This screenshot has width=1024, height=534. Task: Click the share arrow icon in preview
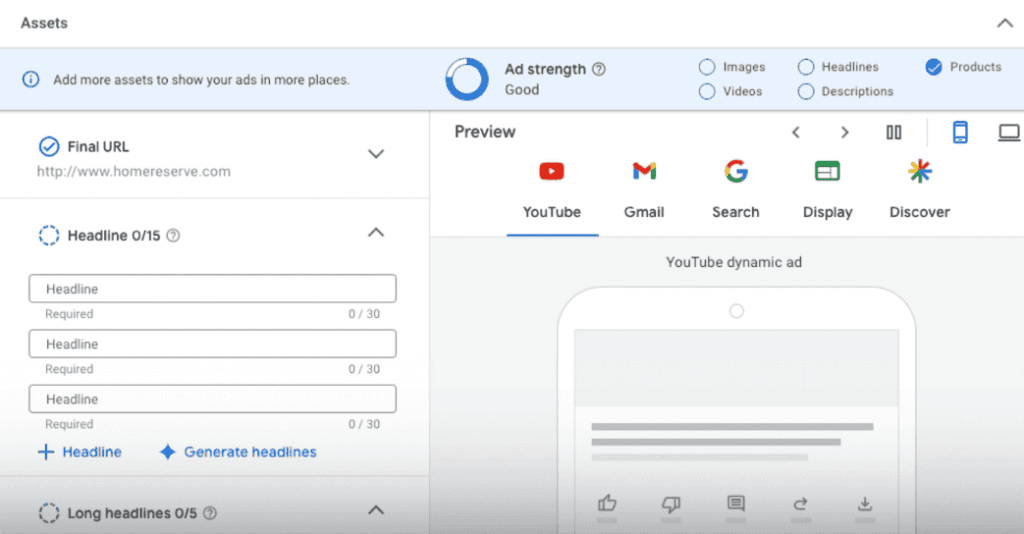coord(800,503)
